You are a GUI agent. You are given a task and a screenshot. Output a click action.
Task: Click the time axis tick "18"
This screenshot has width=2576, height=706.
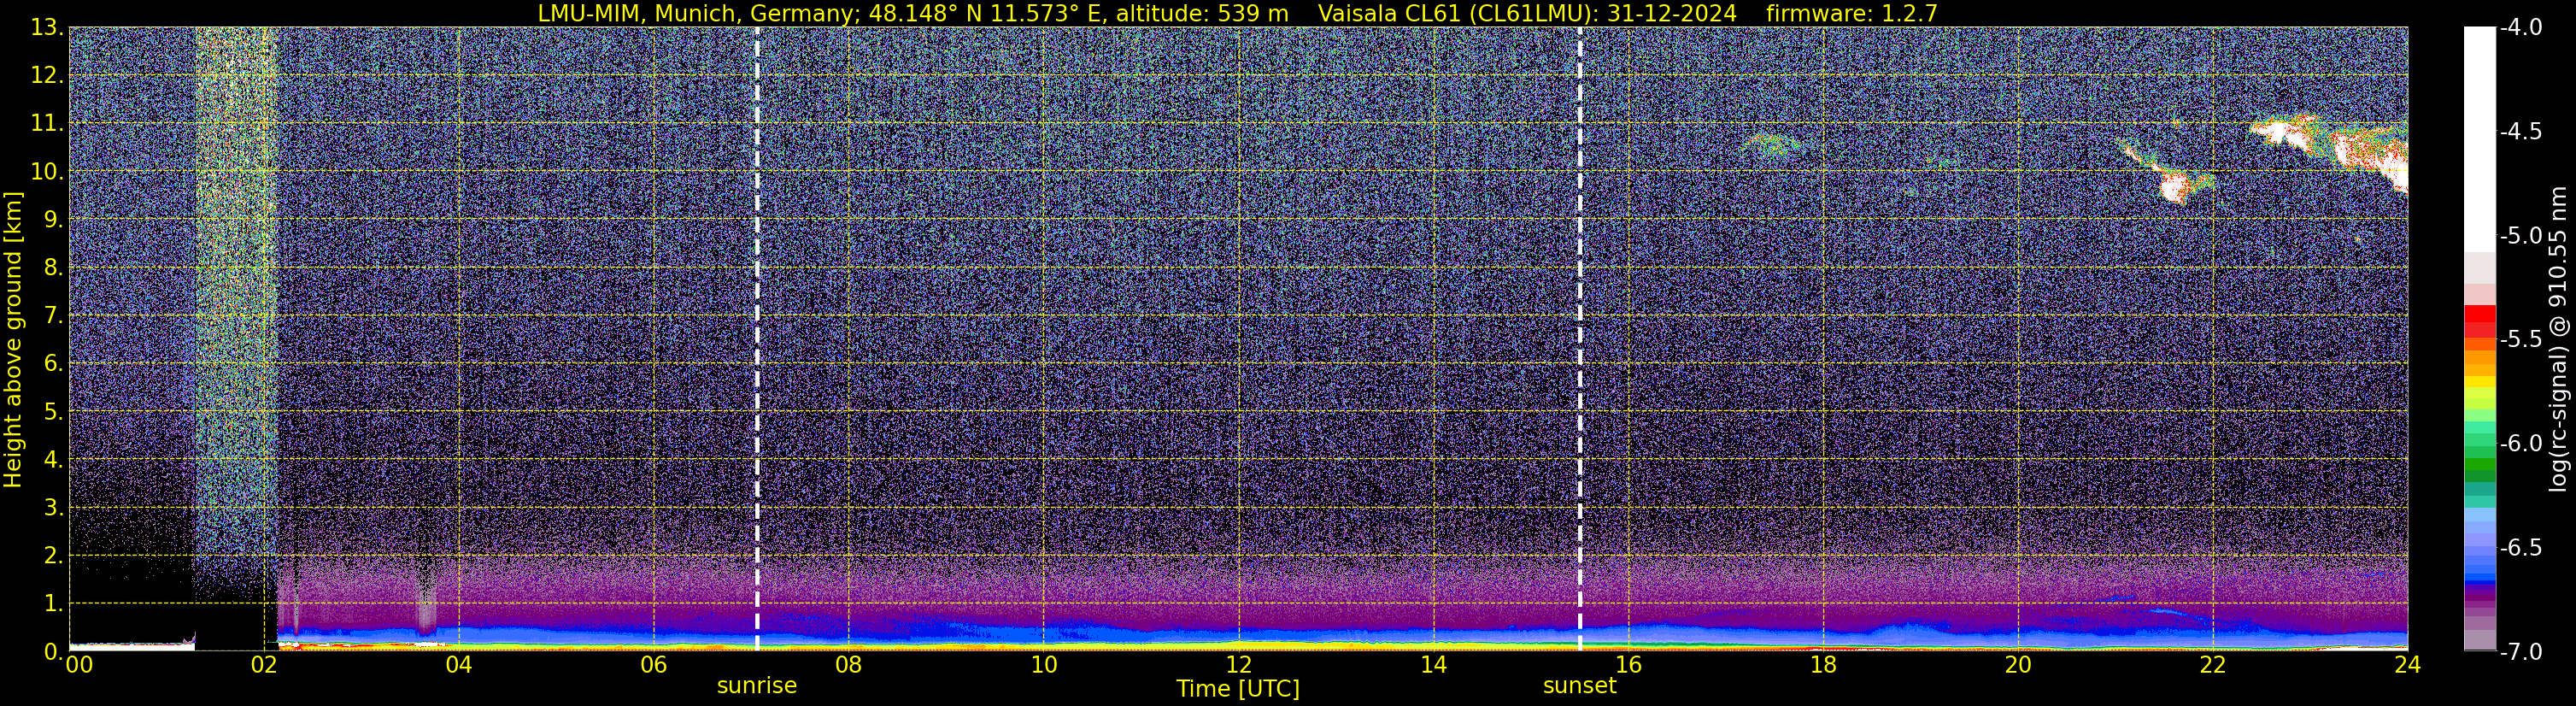(1823, 666)
